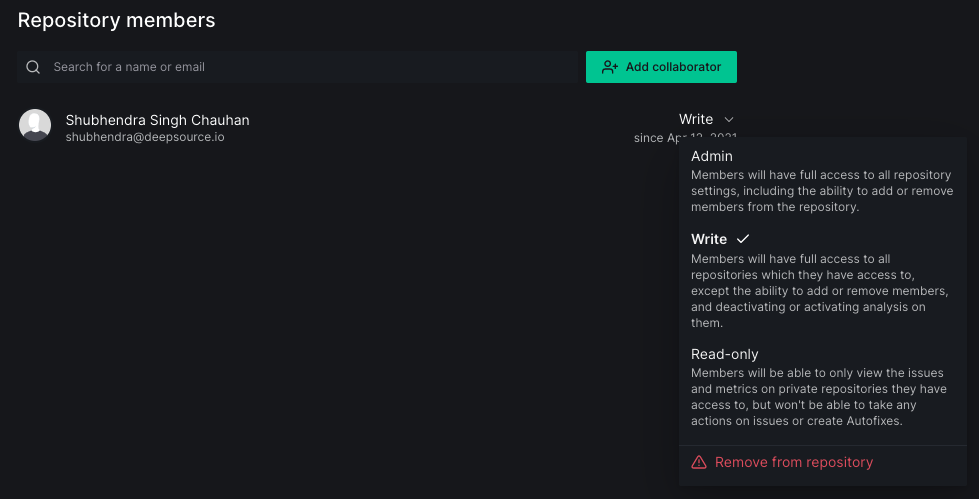Click the warning triangle icon beside Remove
Screen dimensions: 979x499
click(x=699, y=462)
